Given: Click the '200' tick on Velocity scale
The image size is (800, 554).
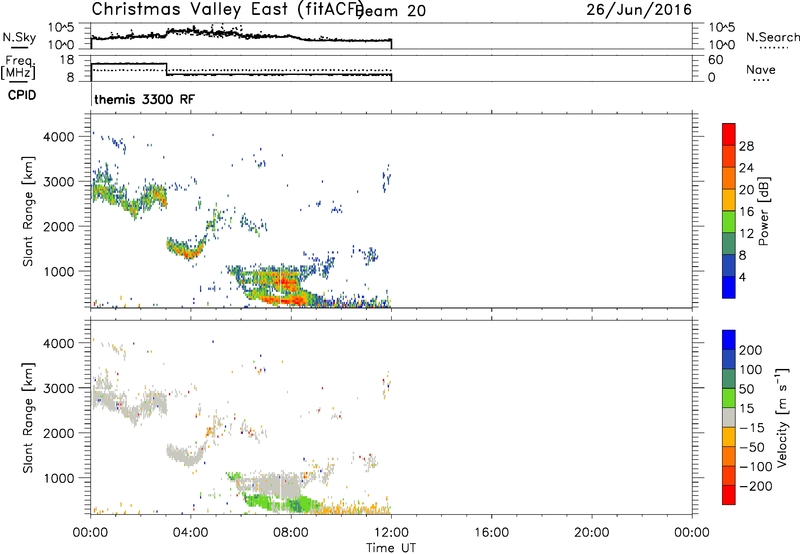Looking at the screenshot, I should (751, 350).
